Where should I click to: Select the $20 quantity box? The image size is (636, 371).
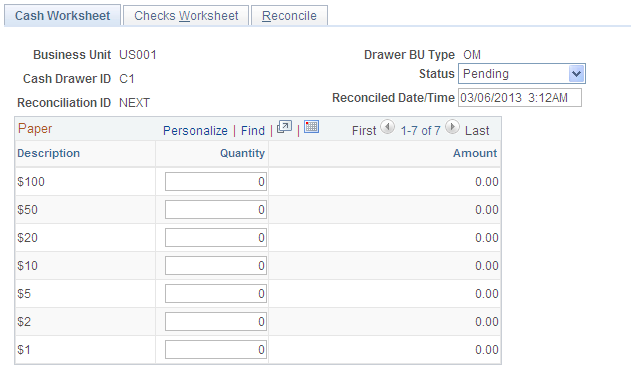point(216,238)
